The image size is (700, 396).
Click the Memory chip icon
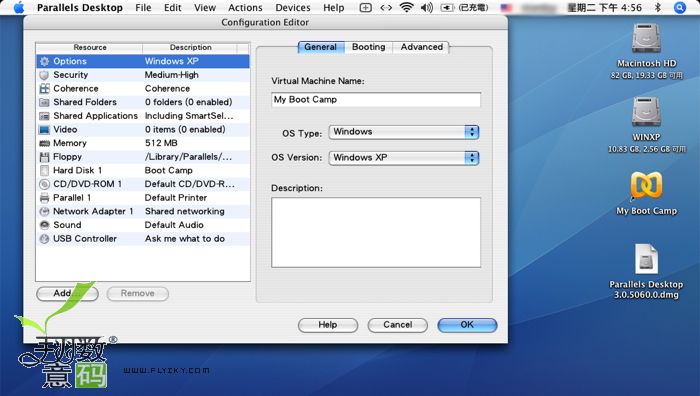point(44,143)
